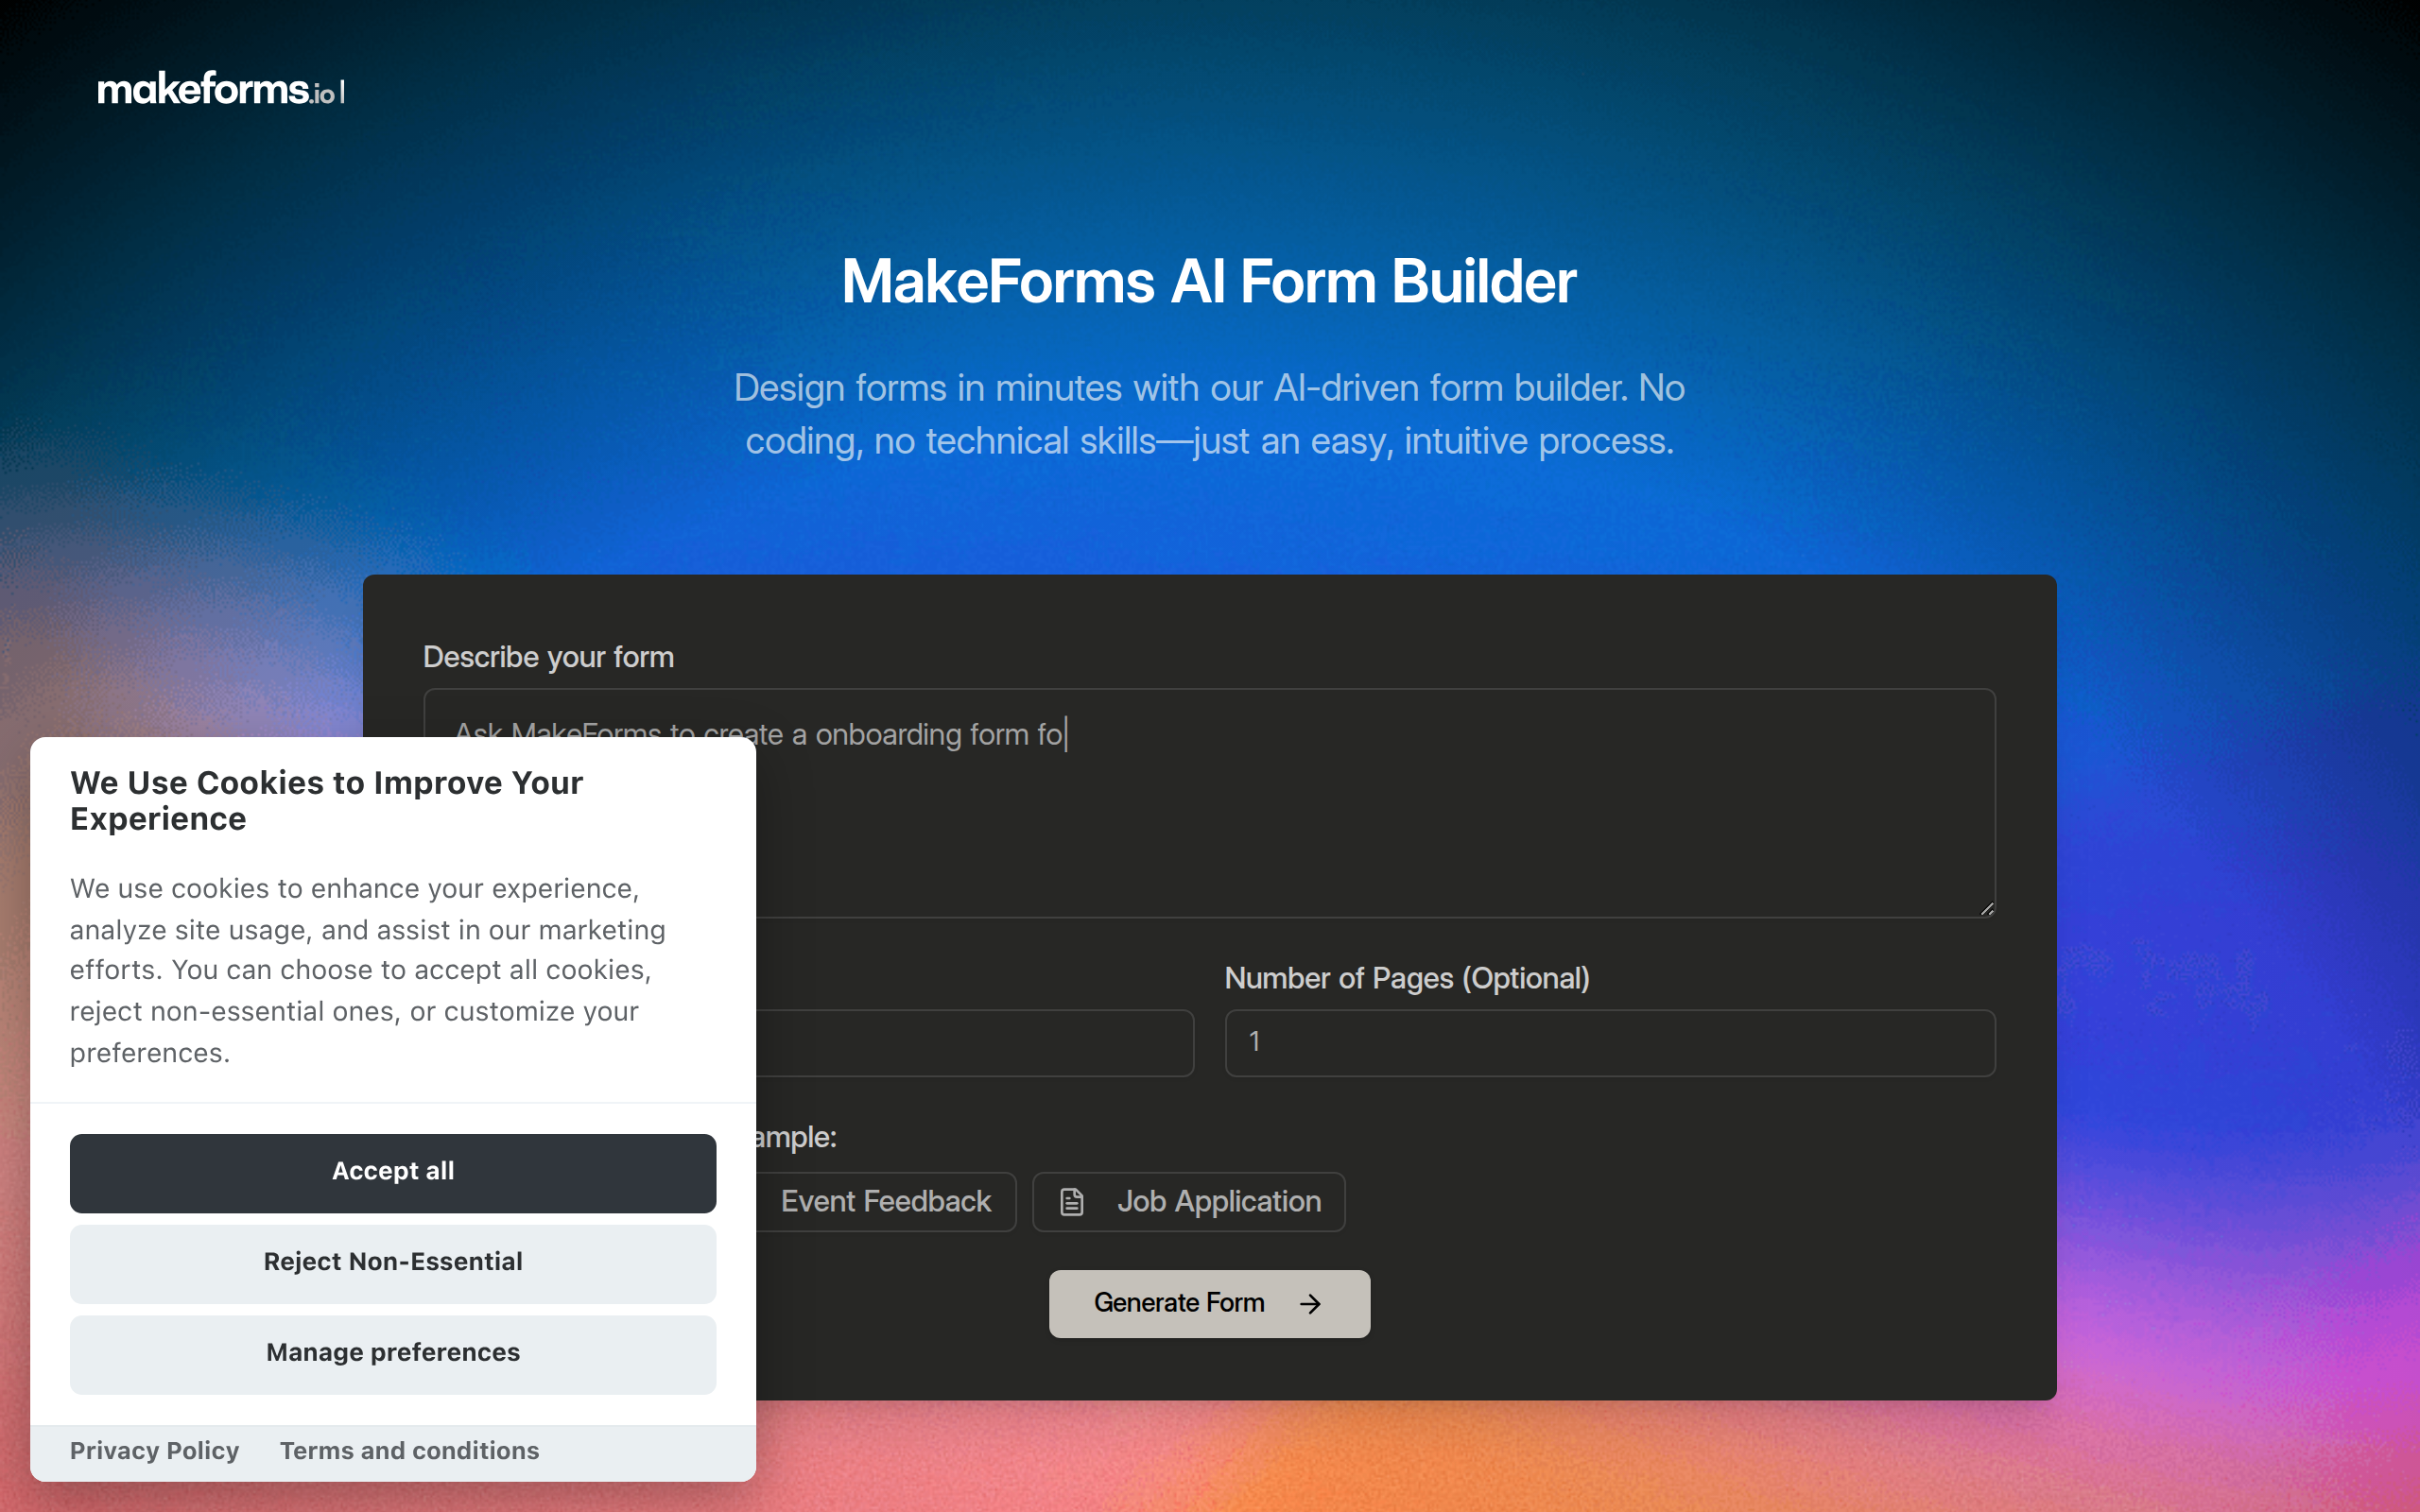Image resolution: width=2420 pixels, height=1512 pixels.
Task: Click the Generate Form button
Action: coord(1208,1303)
